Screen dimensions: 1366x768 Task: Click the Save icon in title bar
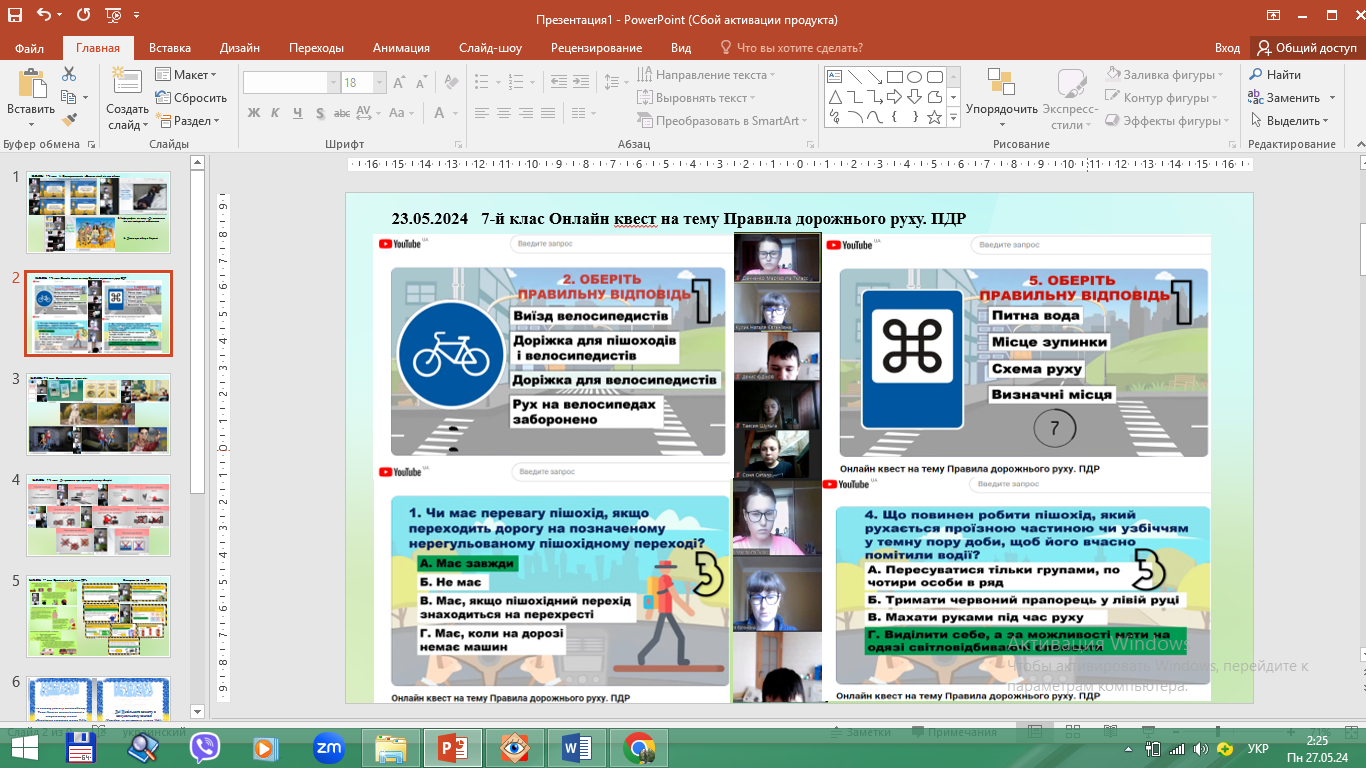coord(14,16)
